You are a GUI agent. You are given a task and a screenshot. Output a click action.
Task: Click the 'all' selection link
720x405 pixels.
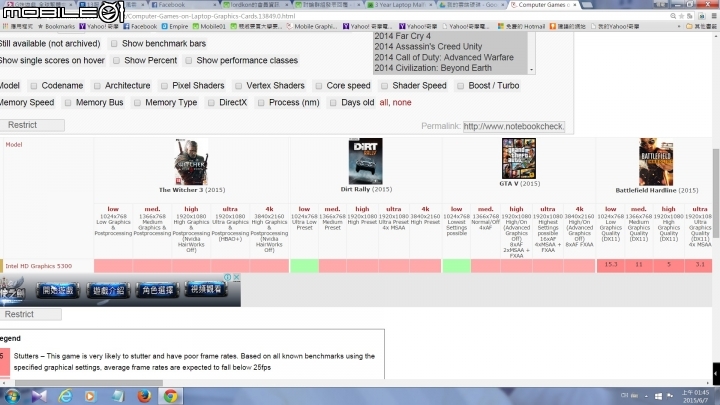click(384, 102)
